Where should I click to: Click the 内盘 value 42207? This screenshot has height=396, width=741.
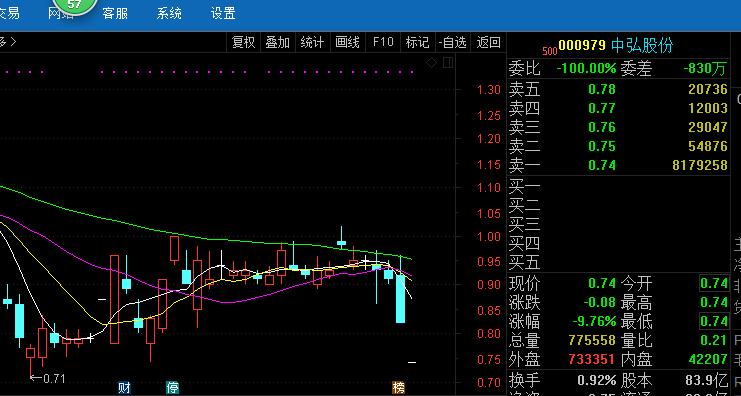click(708, 359)
